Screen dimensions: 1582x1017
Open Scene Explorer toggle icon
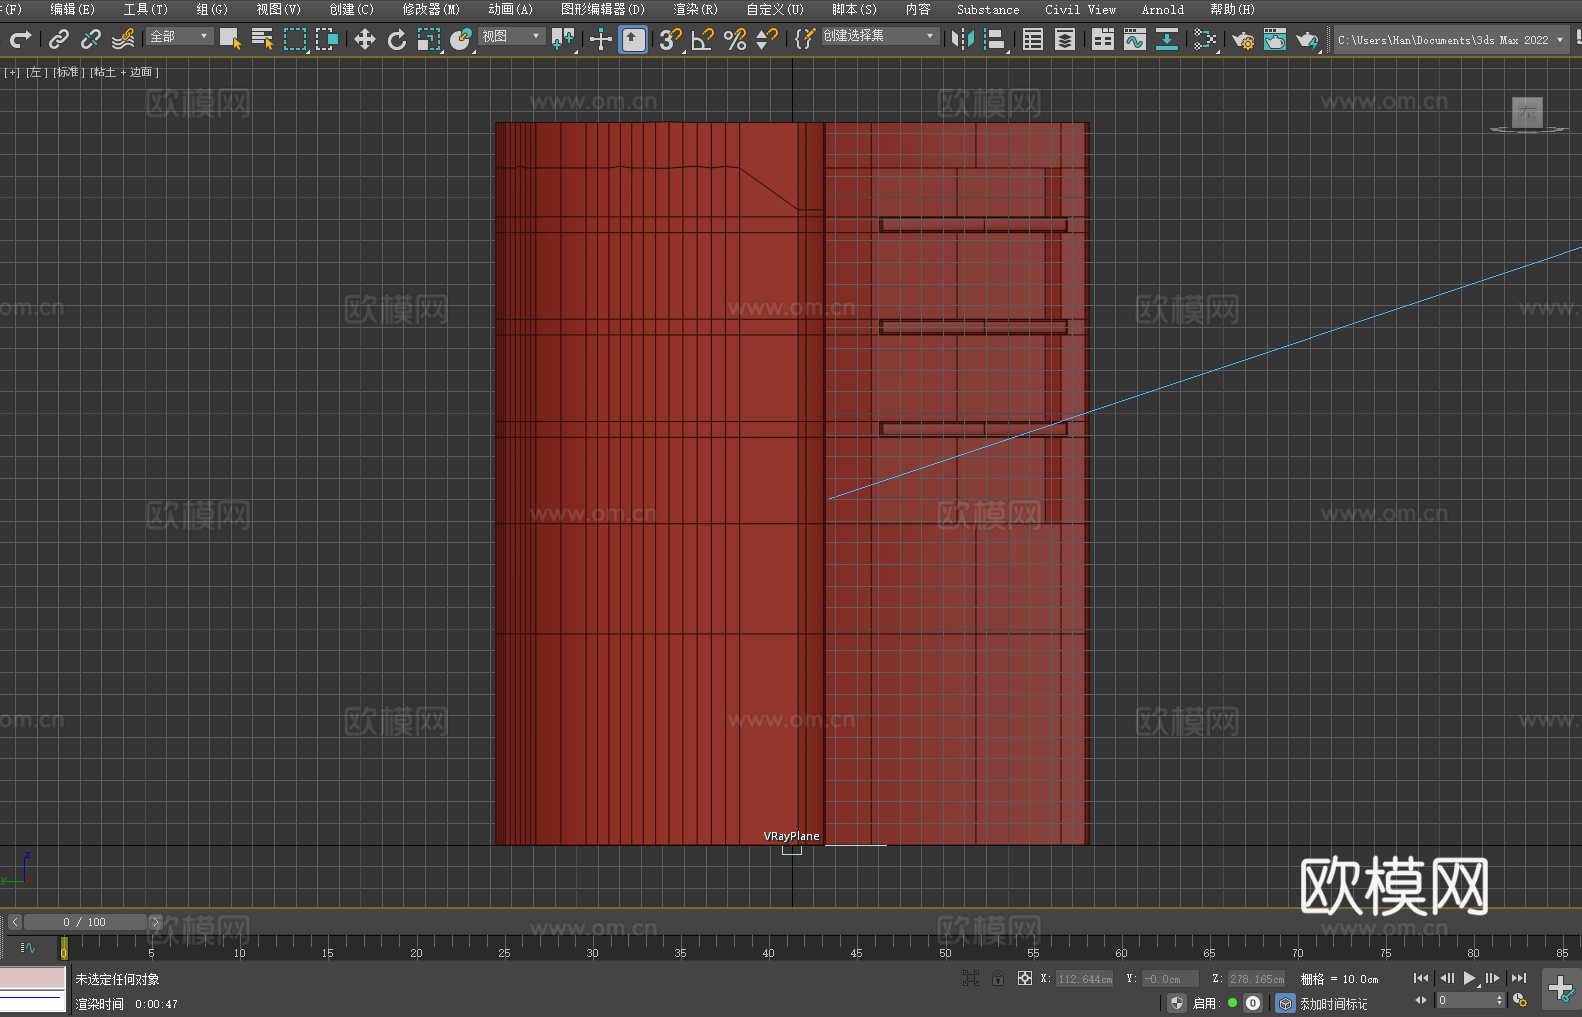click(x=1033, y=39)
